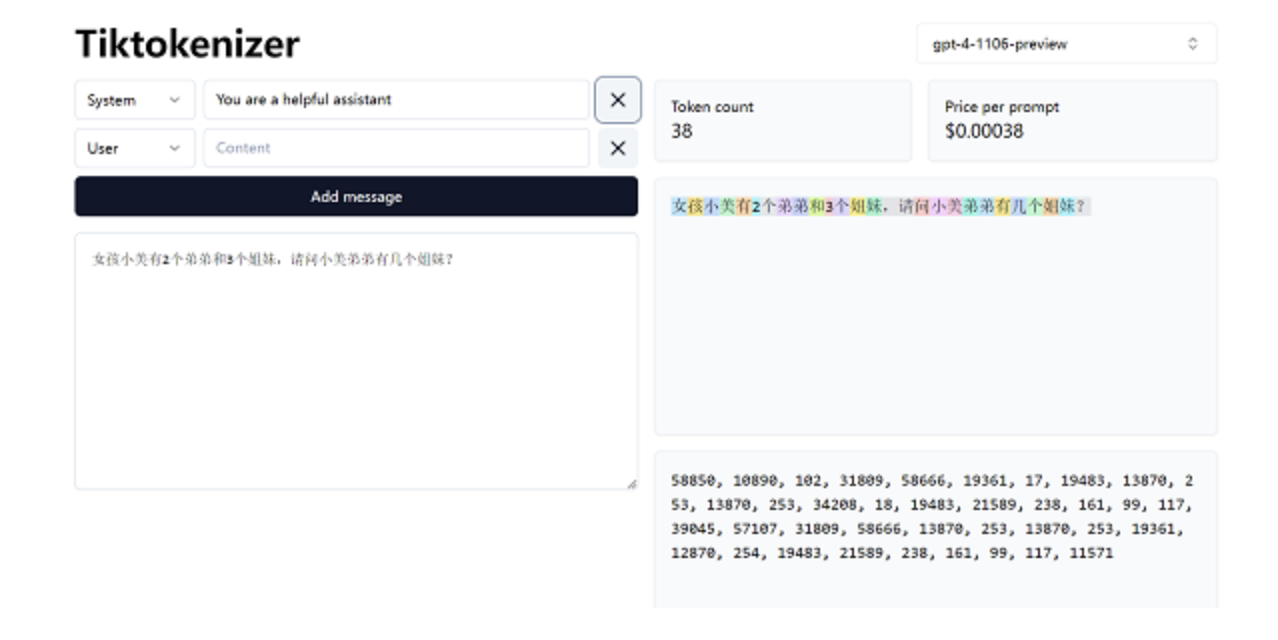Click the color-highlighted tokenized Chinese sentence

880,207
